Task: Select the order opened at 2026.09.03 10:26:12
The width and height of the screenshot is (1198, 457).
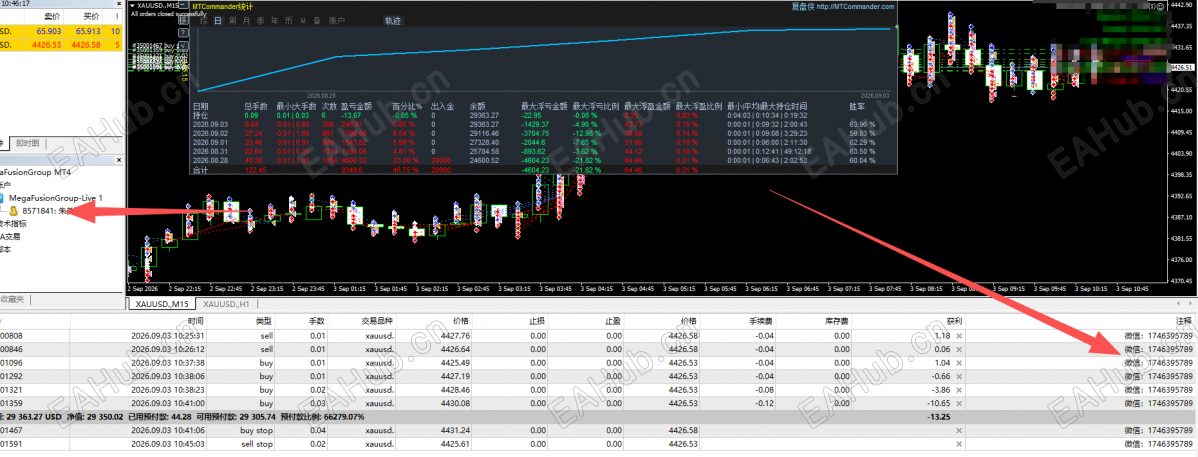Action: pos(599,349)
